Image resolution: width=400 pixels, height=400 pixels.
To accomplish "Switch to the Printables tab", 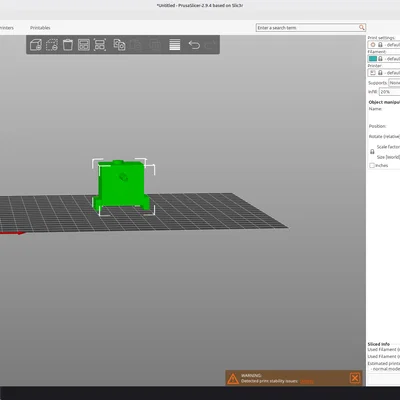I will coord(40,28).
